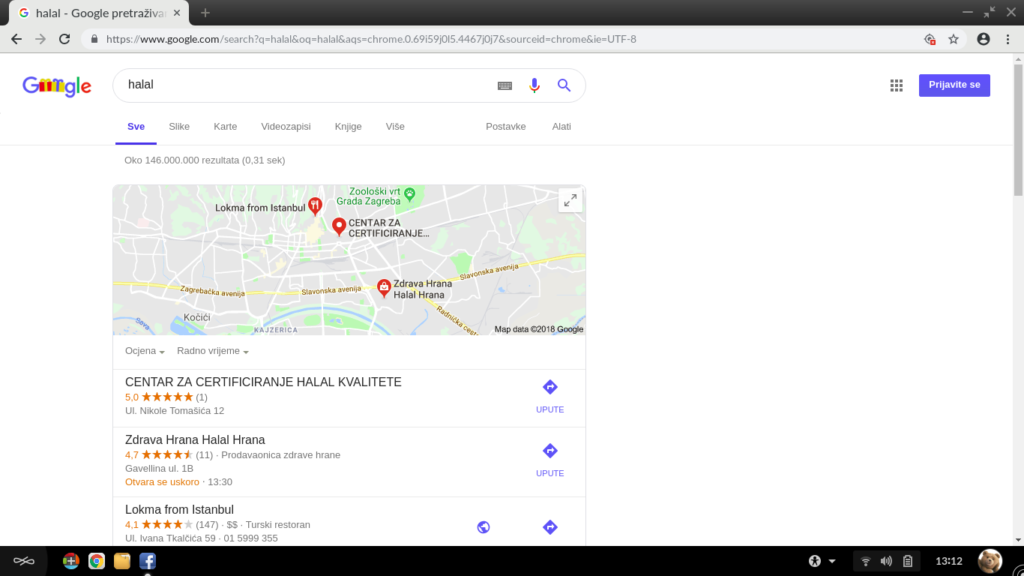Open the Više more options menu

coord(395,127)
